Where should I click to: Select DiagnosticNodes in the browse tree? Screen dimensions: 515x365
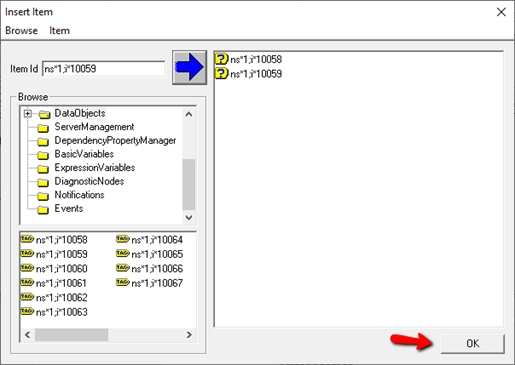(x=89, y=181)
